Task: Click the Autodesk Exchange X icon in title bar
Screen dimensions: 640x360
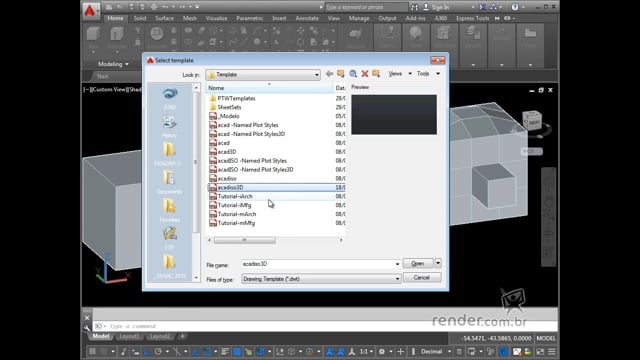Action: coord(483,7)
